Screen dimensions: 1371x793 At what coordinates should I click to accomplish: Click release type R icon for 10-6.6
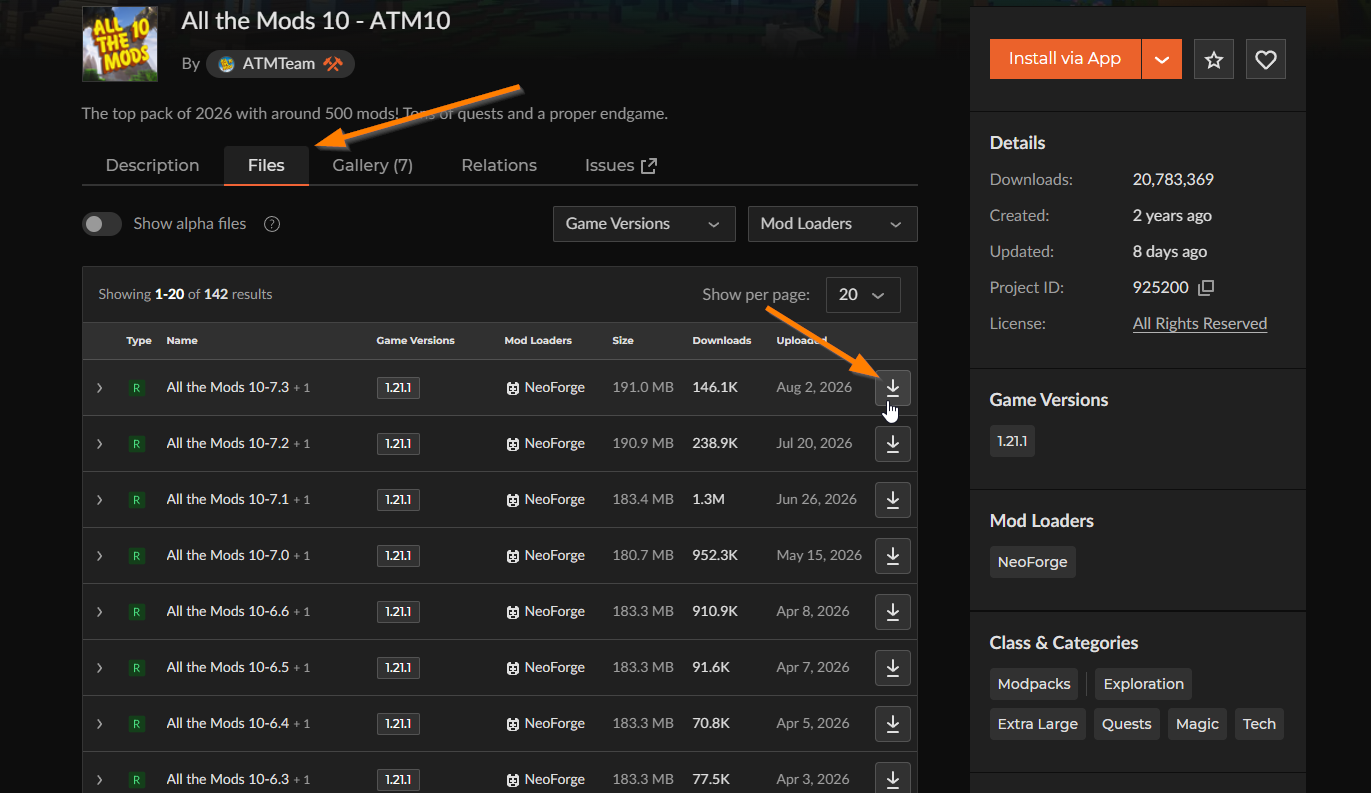(x=137, y=612)
